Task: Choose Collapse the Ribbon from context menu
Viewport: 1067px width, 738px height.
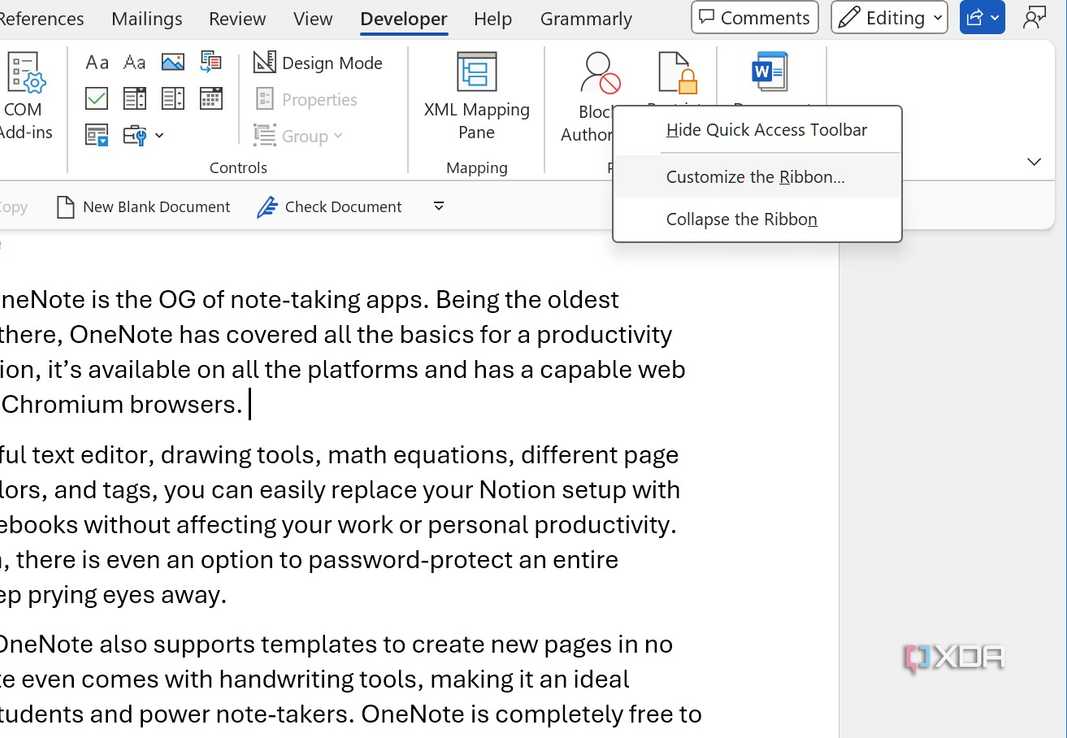Action: point(757,219)
